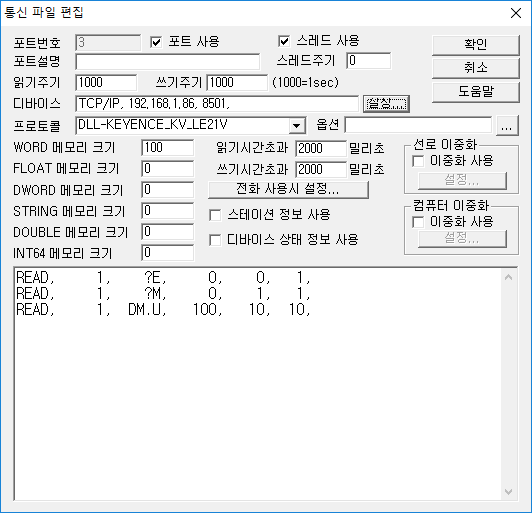Select the WORD 메모리 크기 field

tap(168, 148)
